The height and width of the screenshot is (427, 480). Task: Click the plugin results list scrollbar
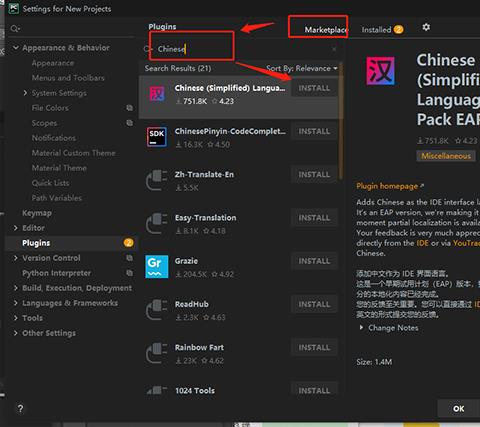click(341, 120)
